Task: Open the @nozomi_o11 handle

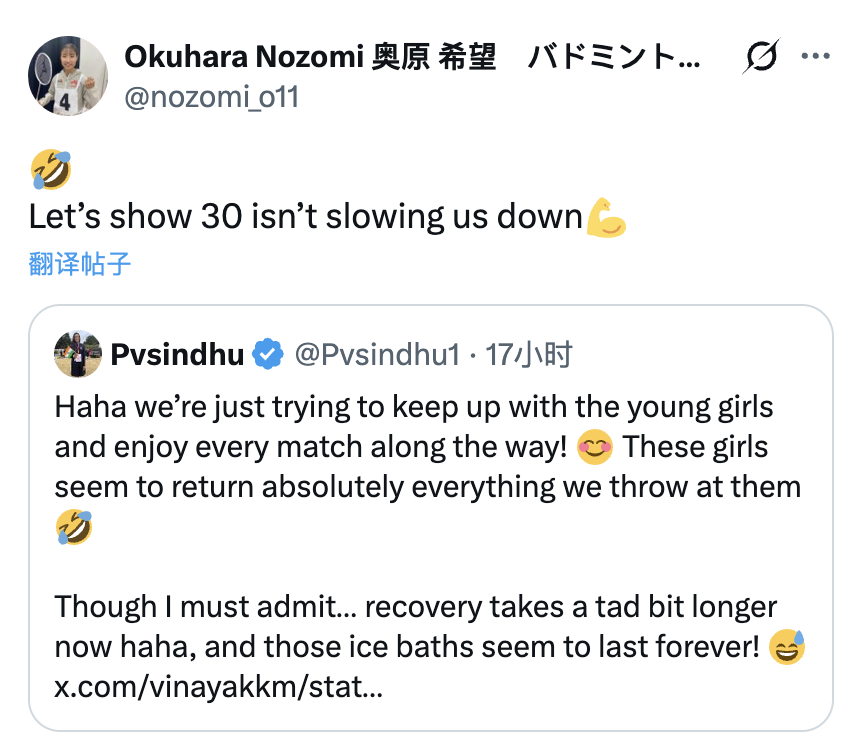Action: tap(211, 98)
